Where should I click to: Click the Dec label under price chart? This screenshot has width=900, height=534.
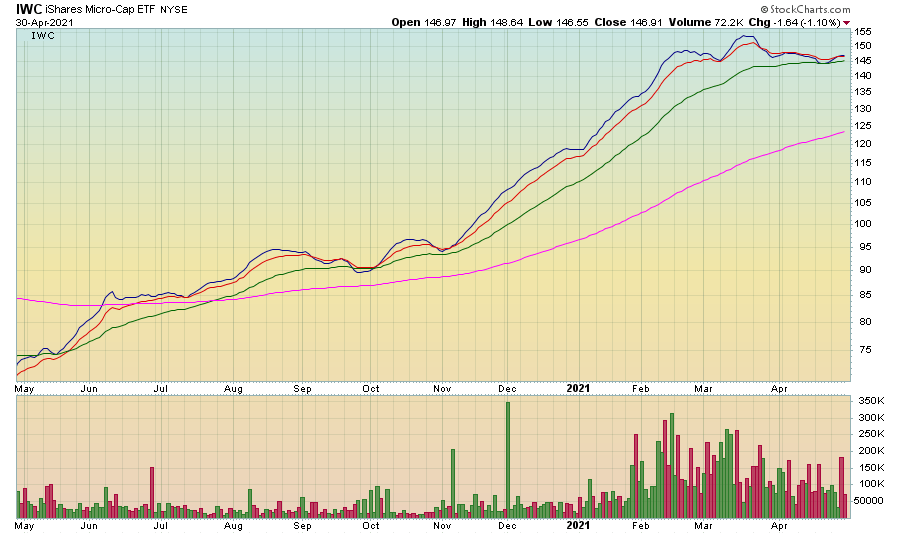click(507, 389)
